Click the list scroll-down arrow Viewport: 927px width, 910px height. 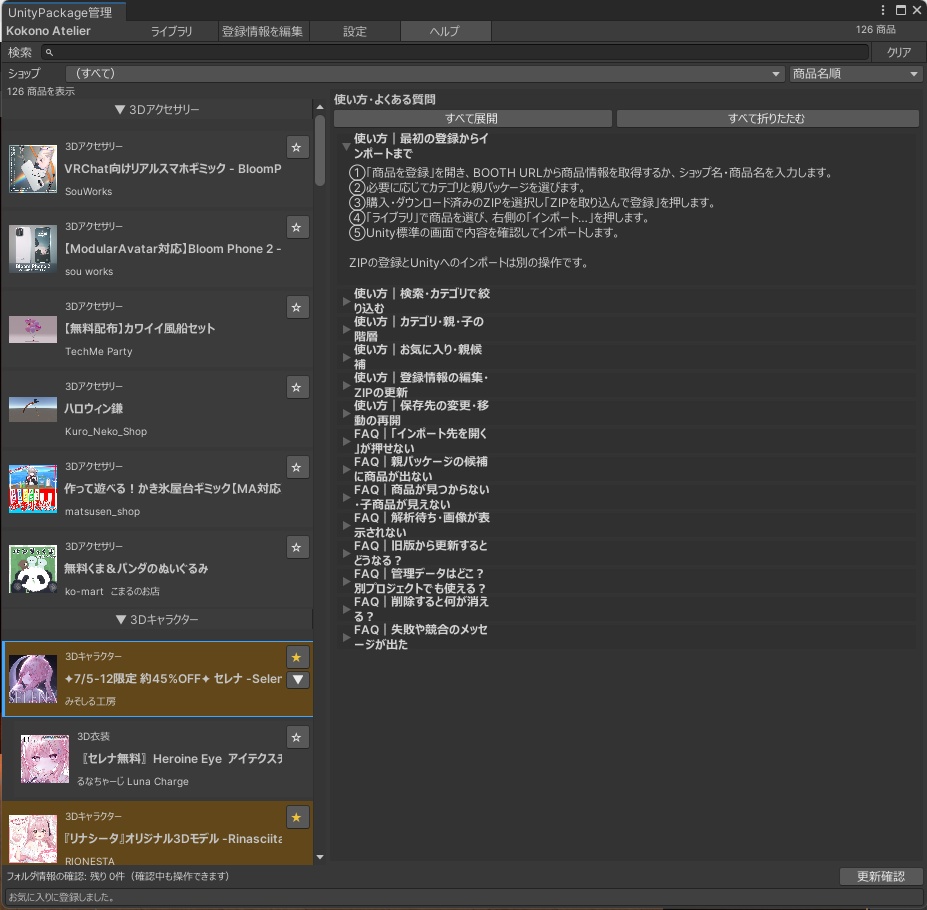coord(320,857)
